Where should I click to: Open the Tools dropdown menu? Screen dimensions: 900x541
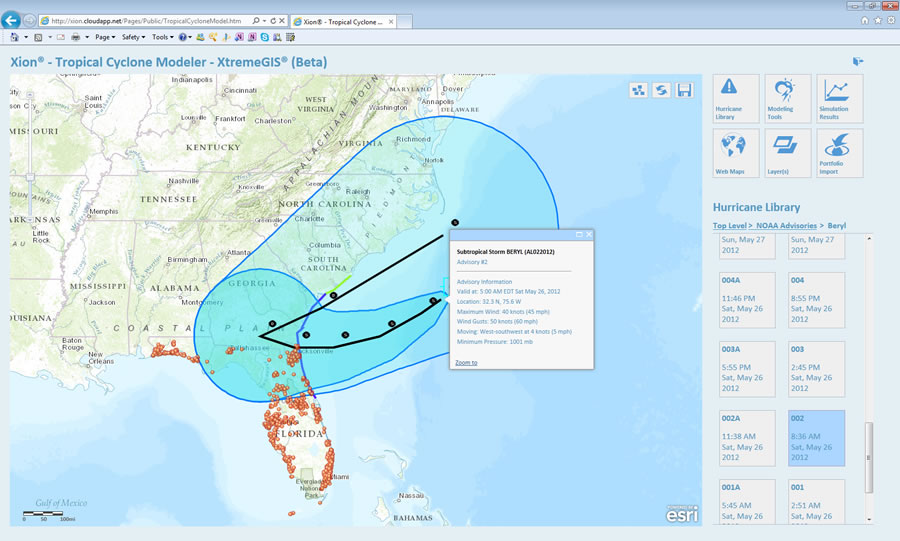(x=162, y=37)
